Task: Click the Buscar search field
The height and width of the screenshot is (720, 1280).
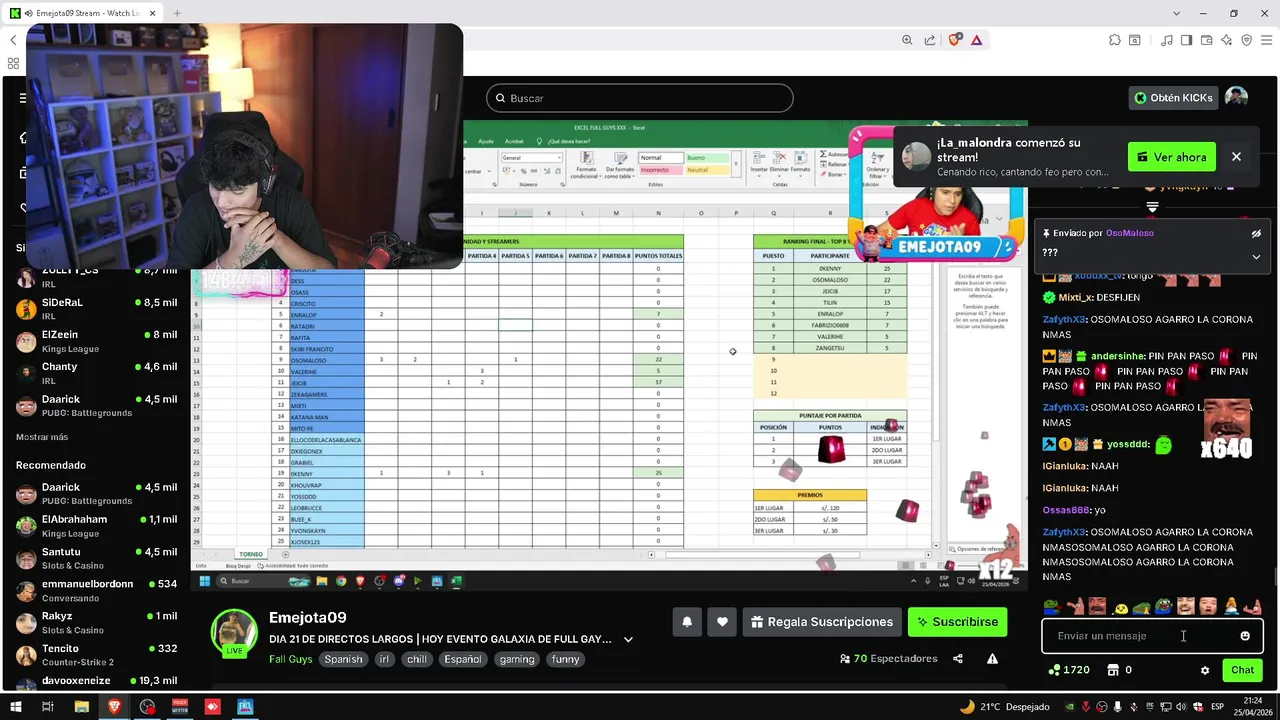Action: tap(640, 98)
